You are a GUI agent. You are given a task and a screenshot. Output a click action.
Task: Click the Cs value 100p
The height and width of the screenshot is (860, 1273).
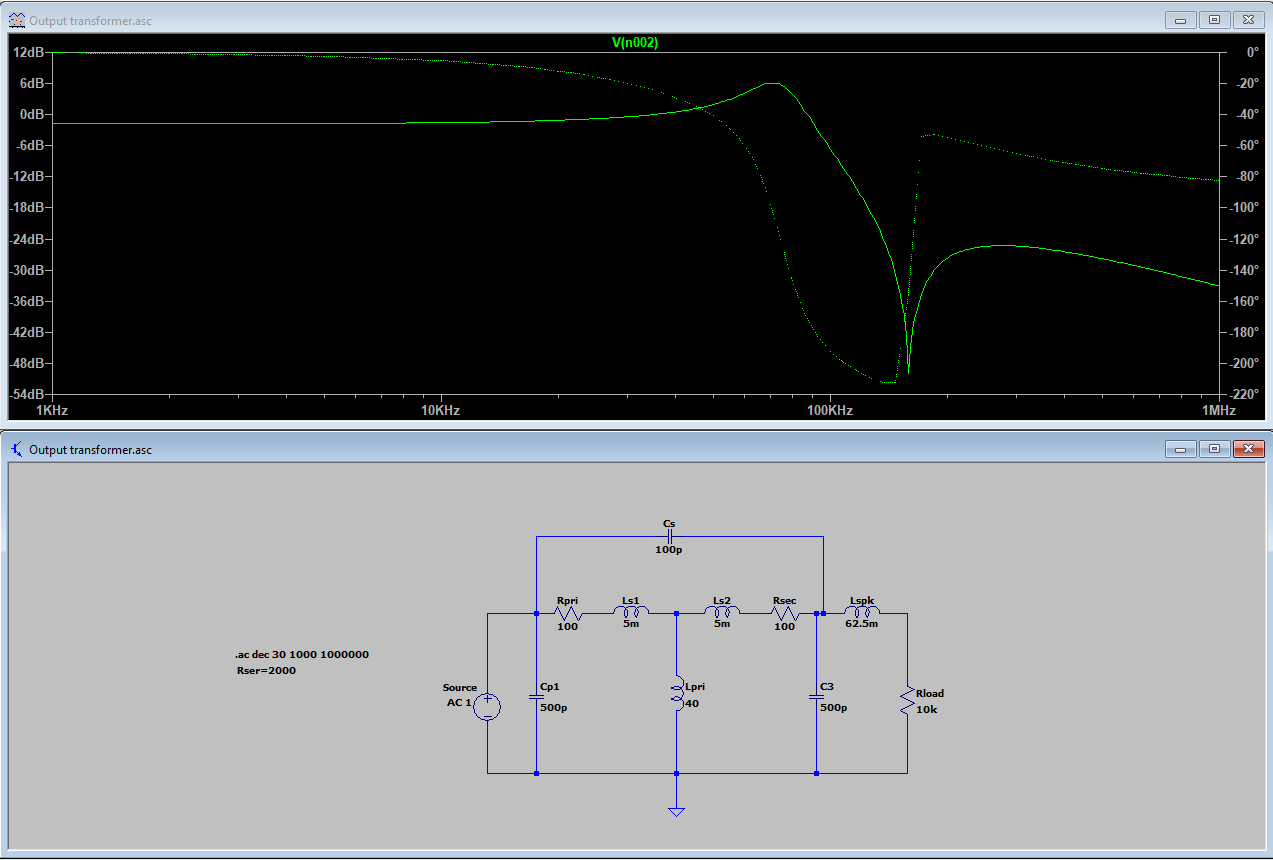tap(669, 551)
